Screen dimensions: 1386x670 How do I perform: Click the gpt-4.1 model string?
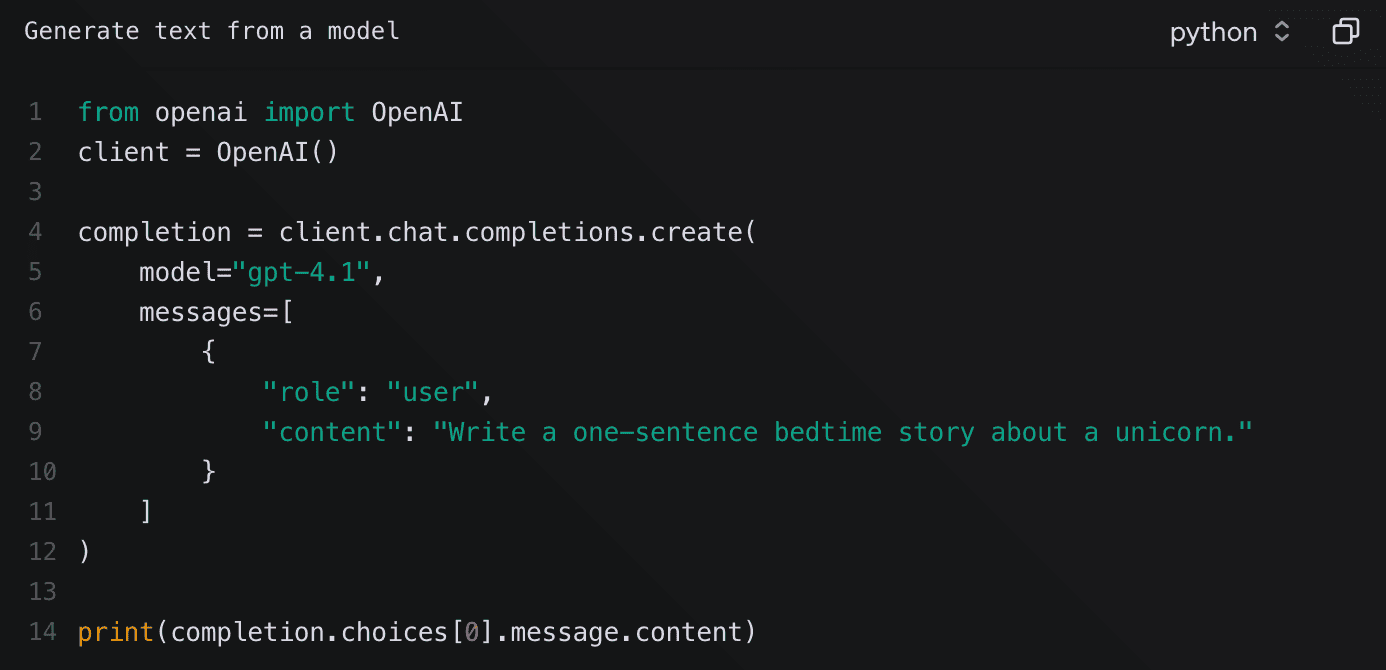point(305,271)
